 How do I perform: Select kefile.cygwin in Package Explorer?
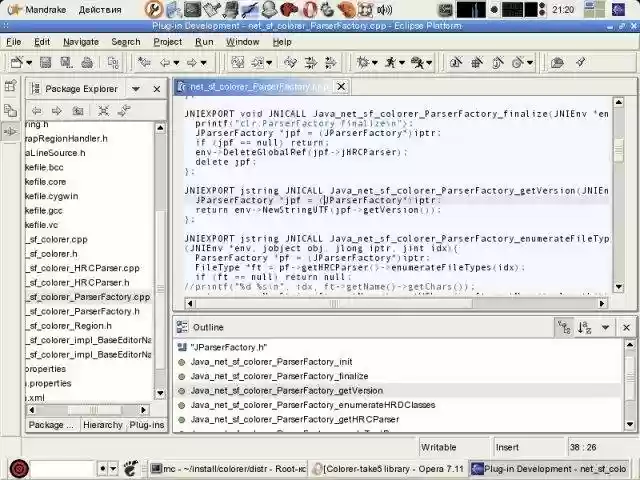pos(52,196)
